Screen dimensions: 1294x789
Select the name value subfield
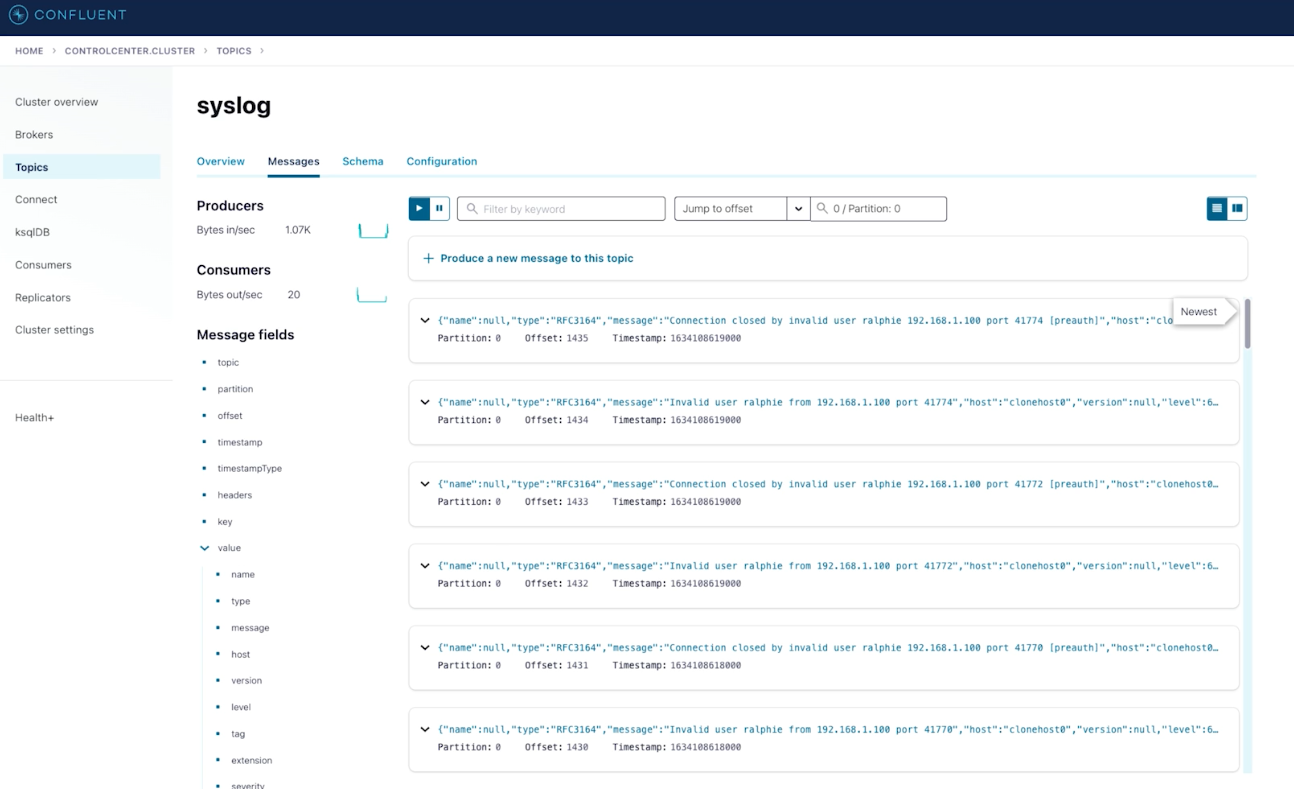pos(243,575)
